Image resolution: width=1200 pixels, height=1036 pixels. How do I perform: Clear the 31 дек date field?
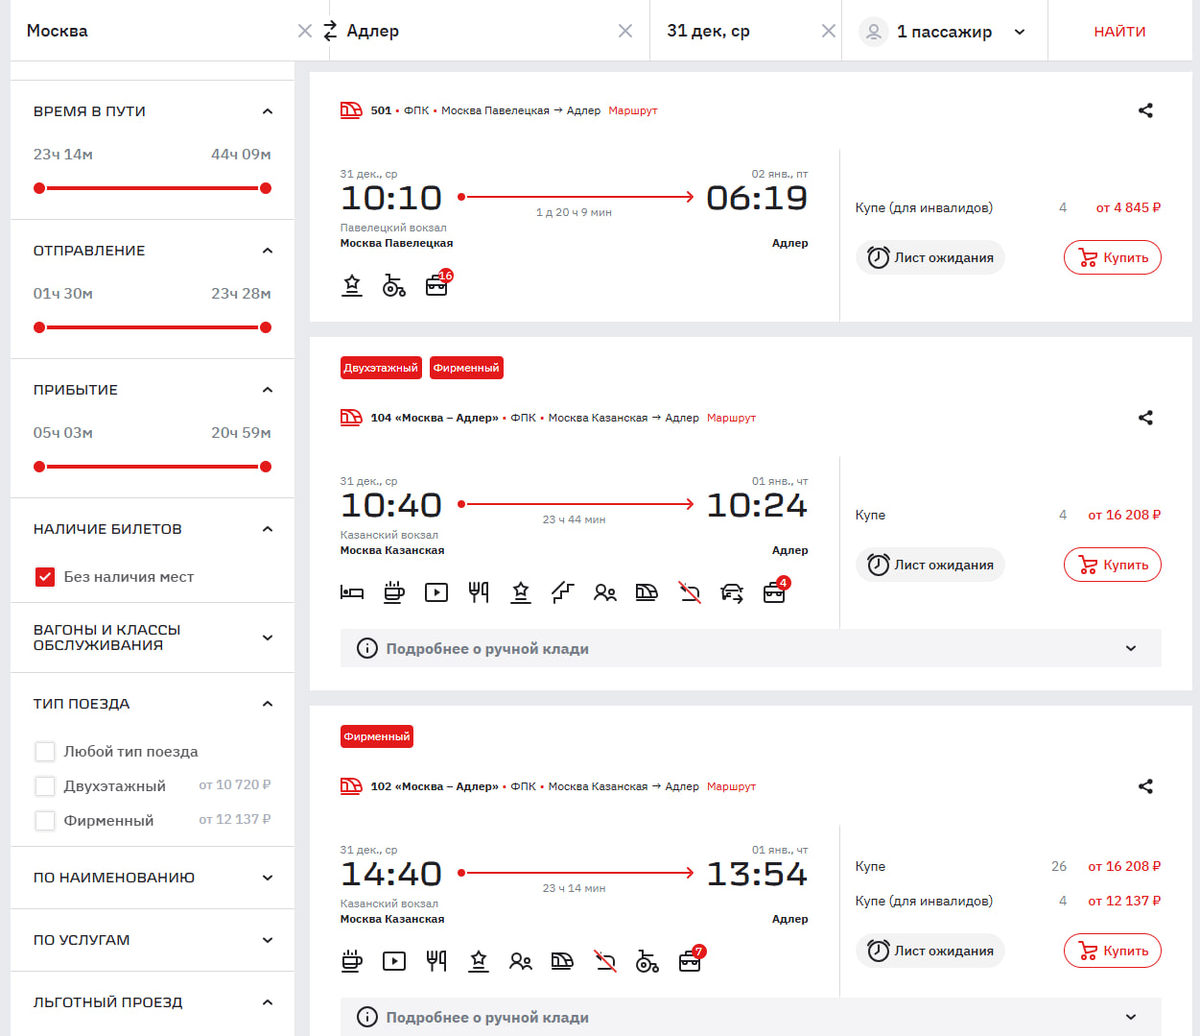tap(828, 31)
